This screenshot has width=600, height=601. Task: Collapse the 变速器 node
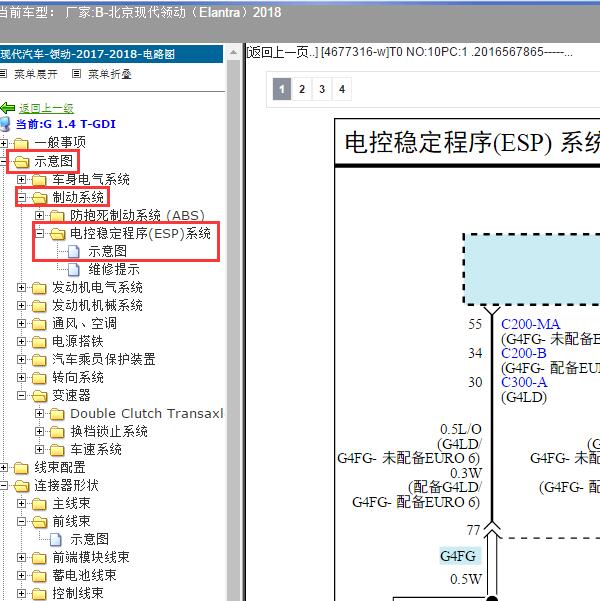pos(21,395)
